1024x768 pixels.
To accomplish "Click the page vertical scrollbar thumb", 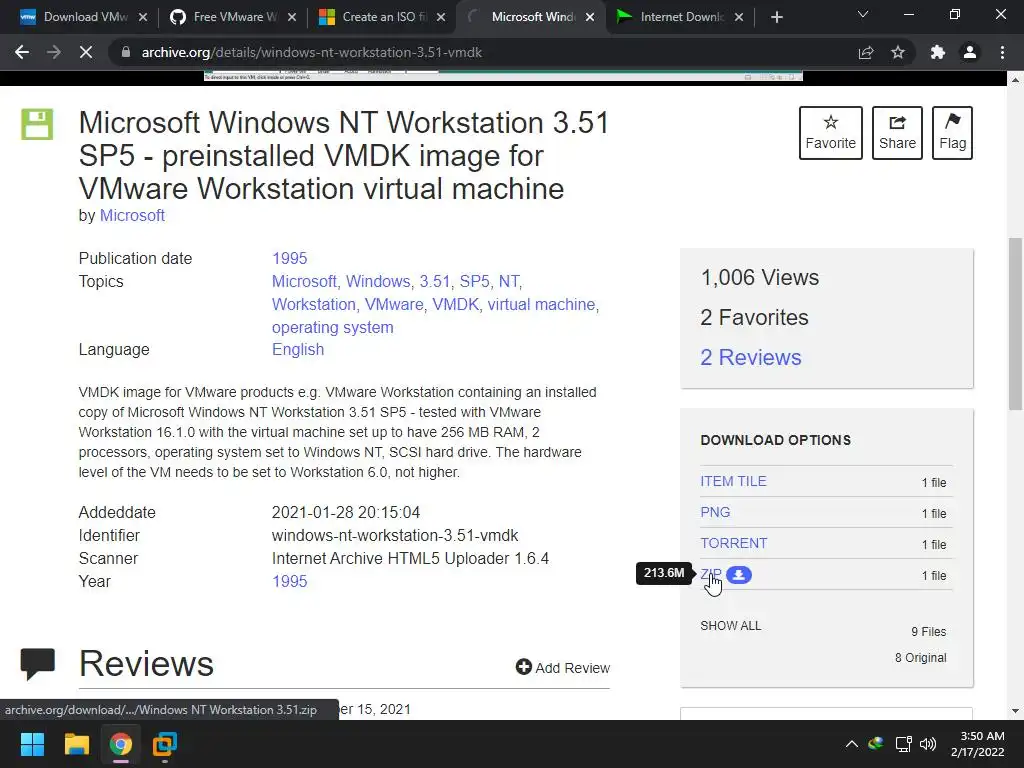I will (1015, 324).
